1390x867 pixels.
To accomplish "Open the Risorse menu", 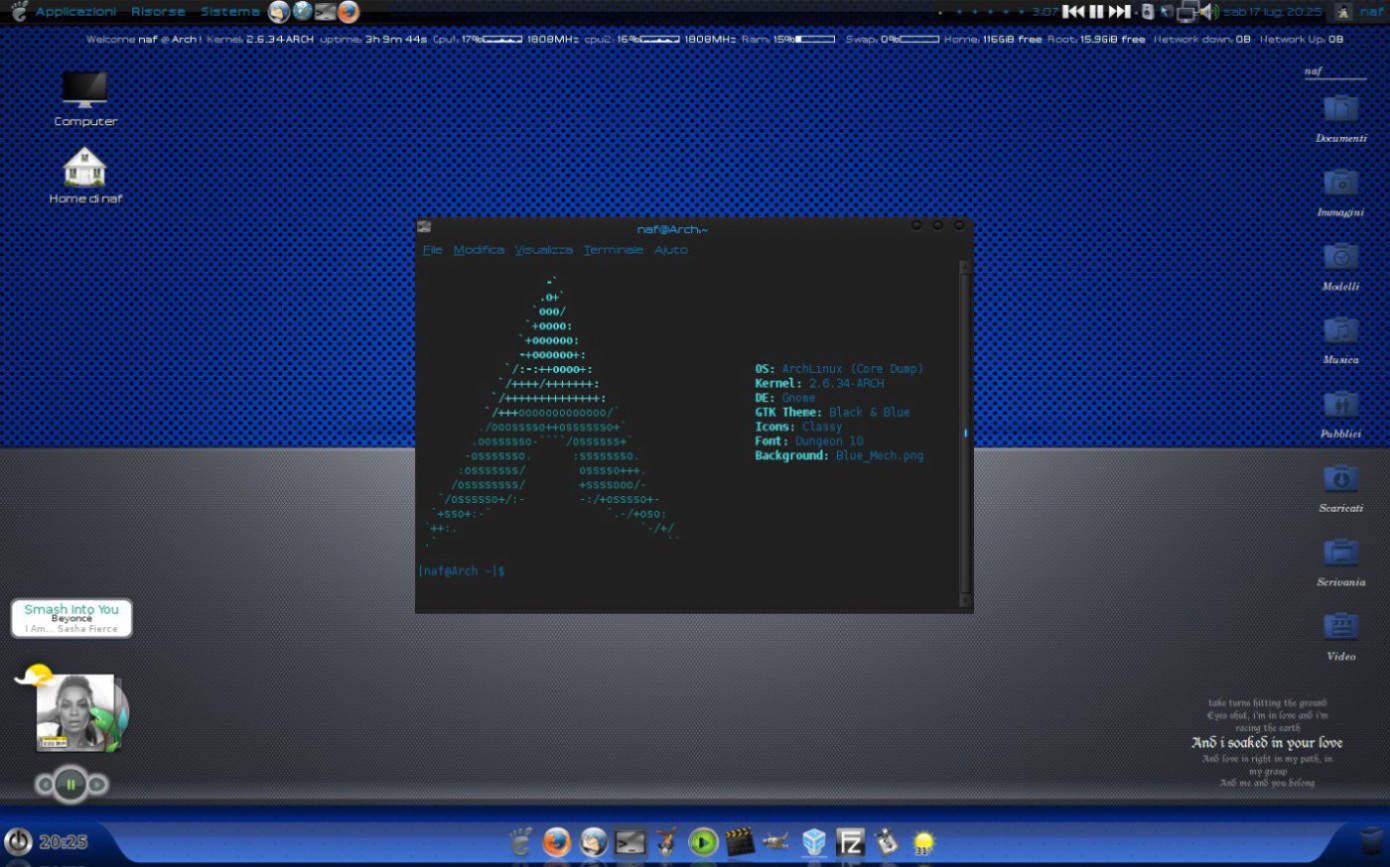I will coord(158,12).
